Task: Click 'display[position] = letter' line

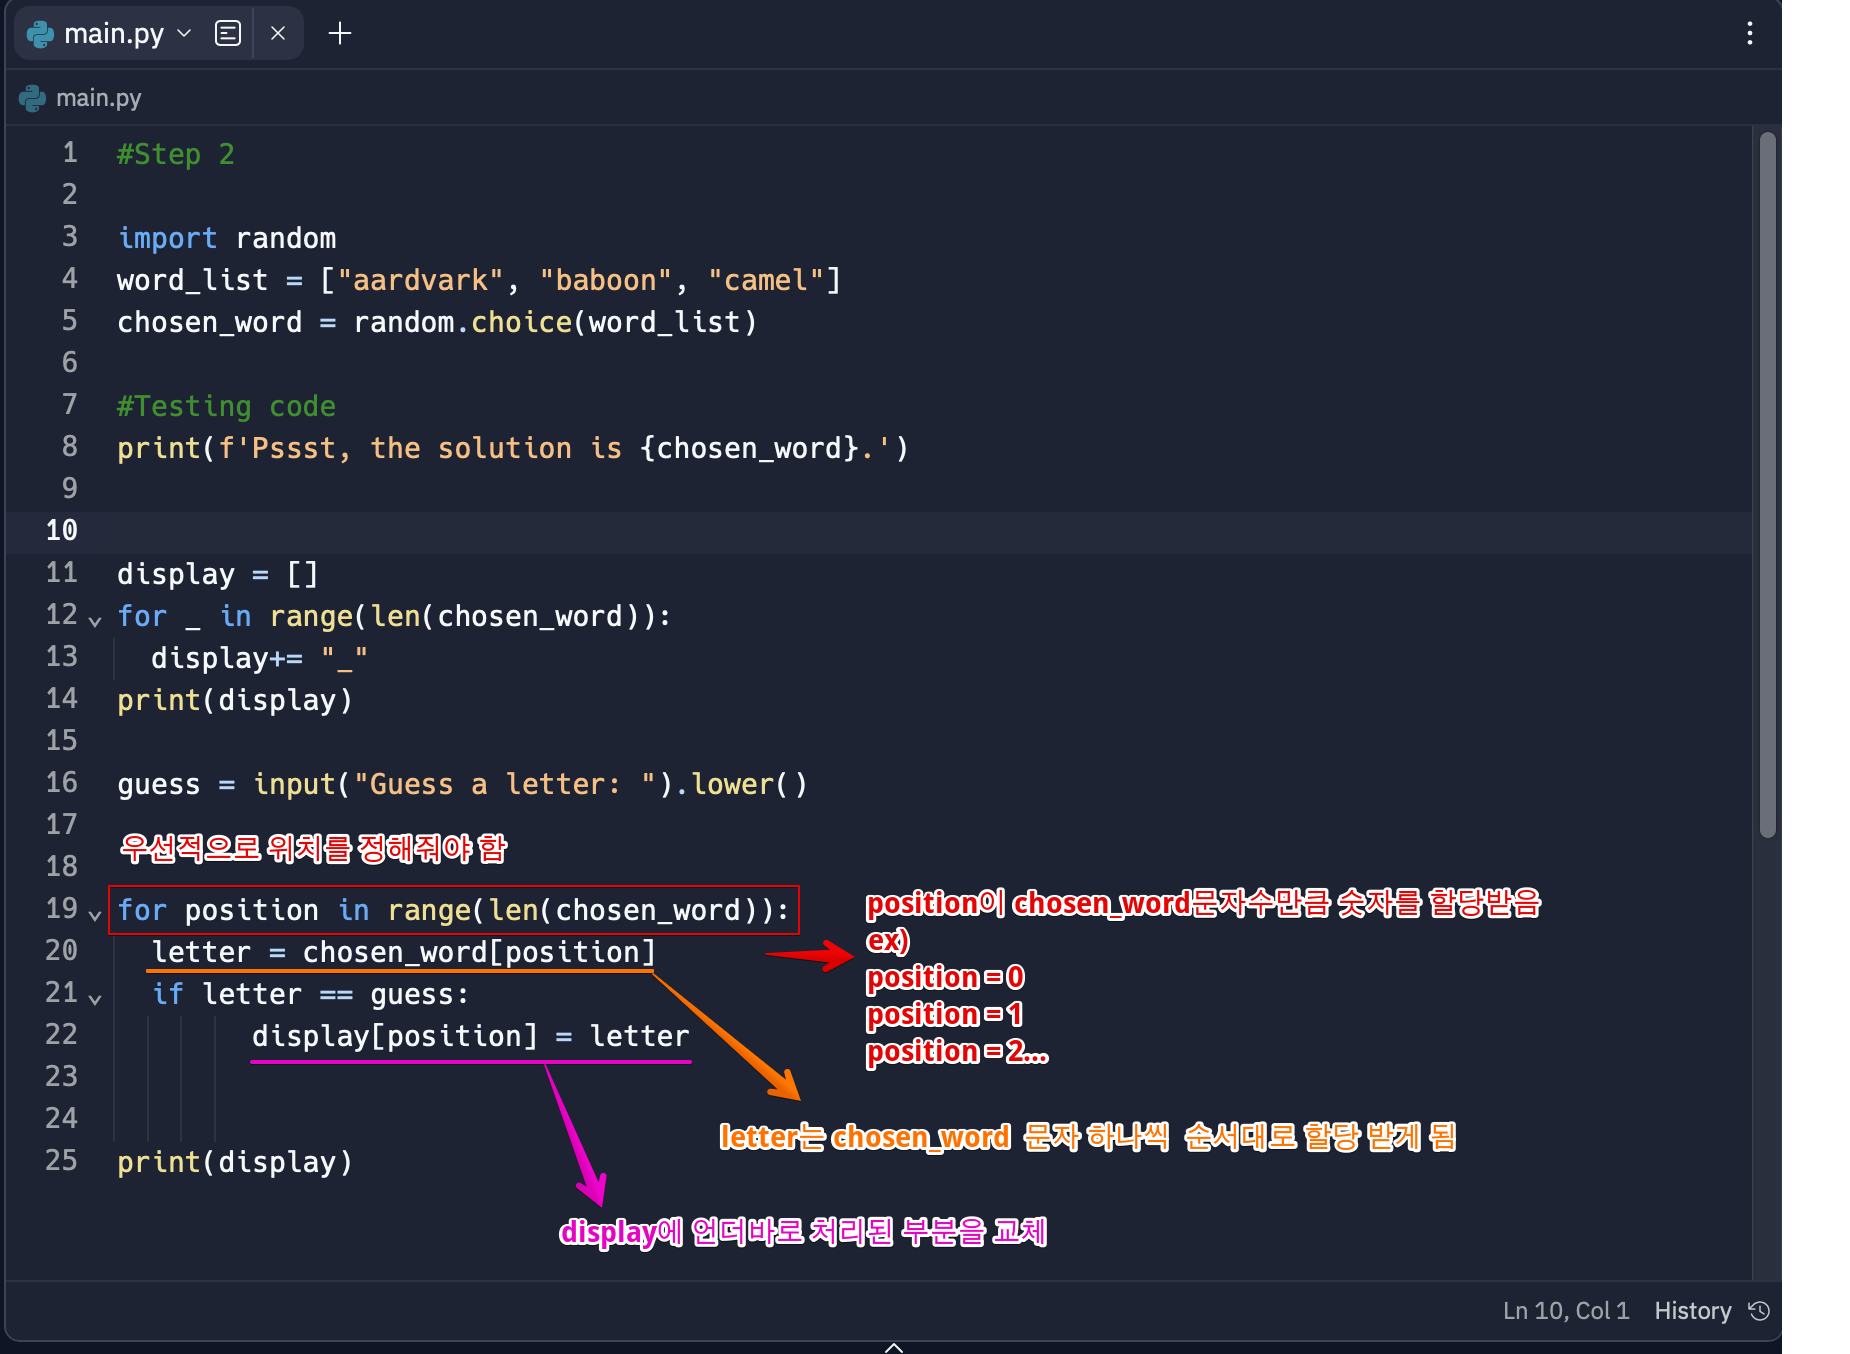Action: point(470,1036)
